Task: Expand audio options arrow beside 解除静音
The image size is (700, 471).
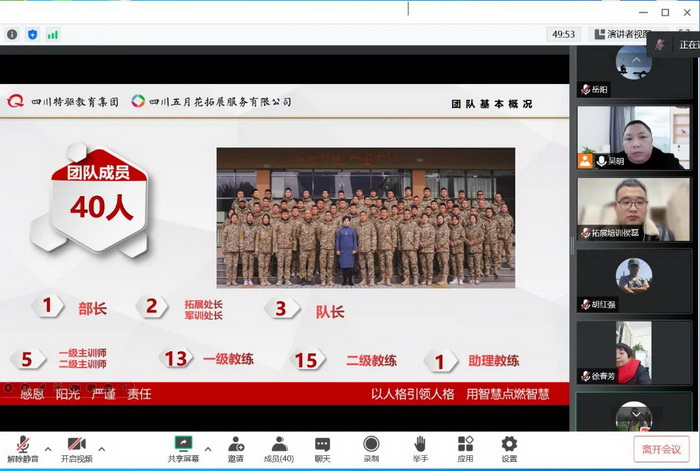Action: point(48,449)
